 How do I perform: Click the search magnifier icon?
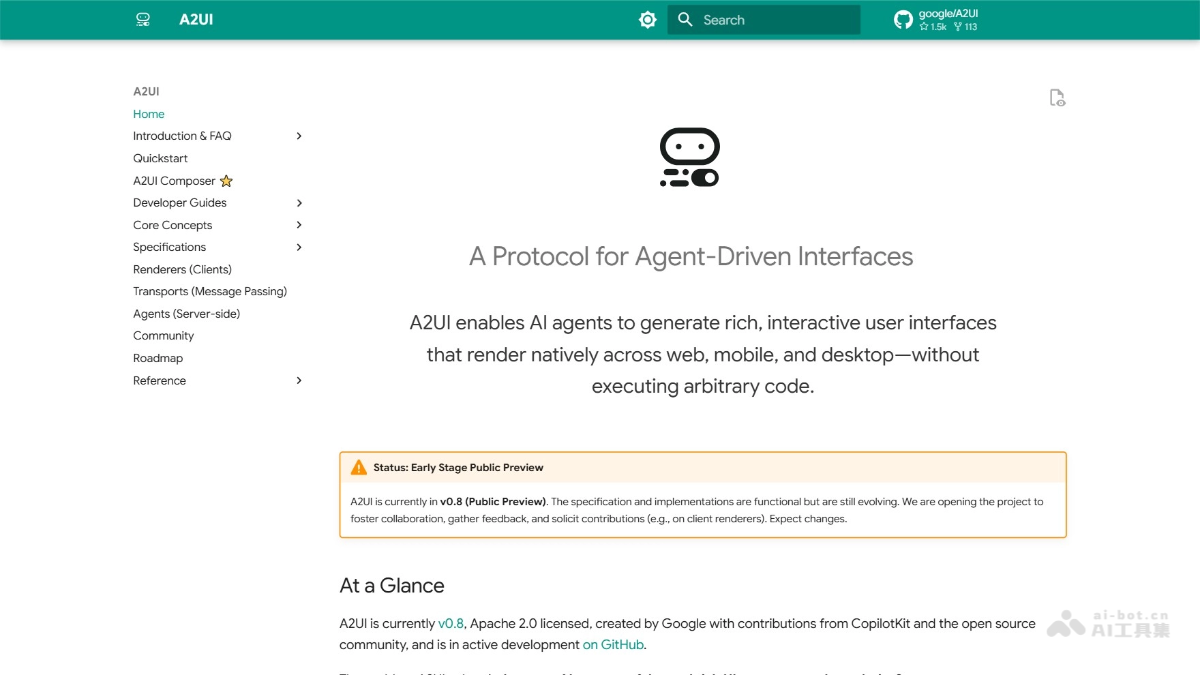pos(686,19)
